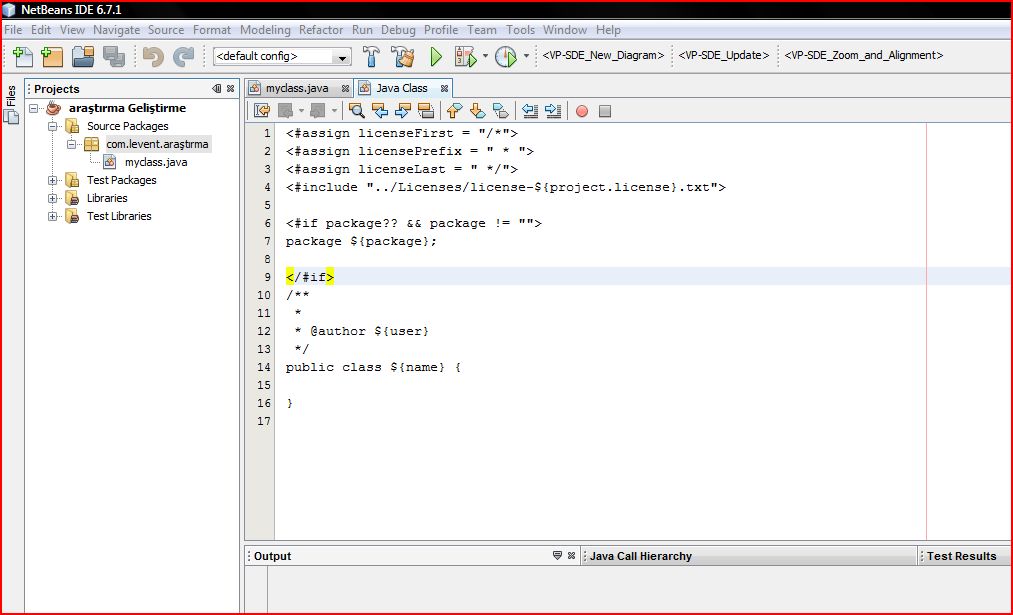The width and height of the screenshot is (1013, 615).
Task: Close the Output panel
Action: (x=571, y=556)
